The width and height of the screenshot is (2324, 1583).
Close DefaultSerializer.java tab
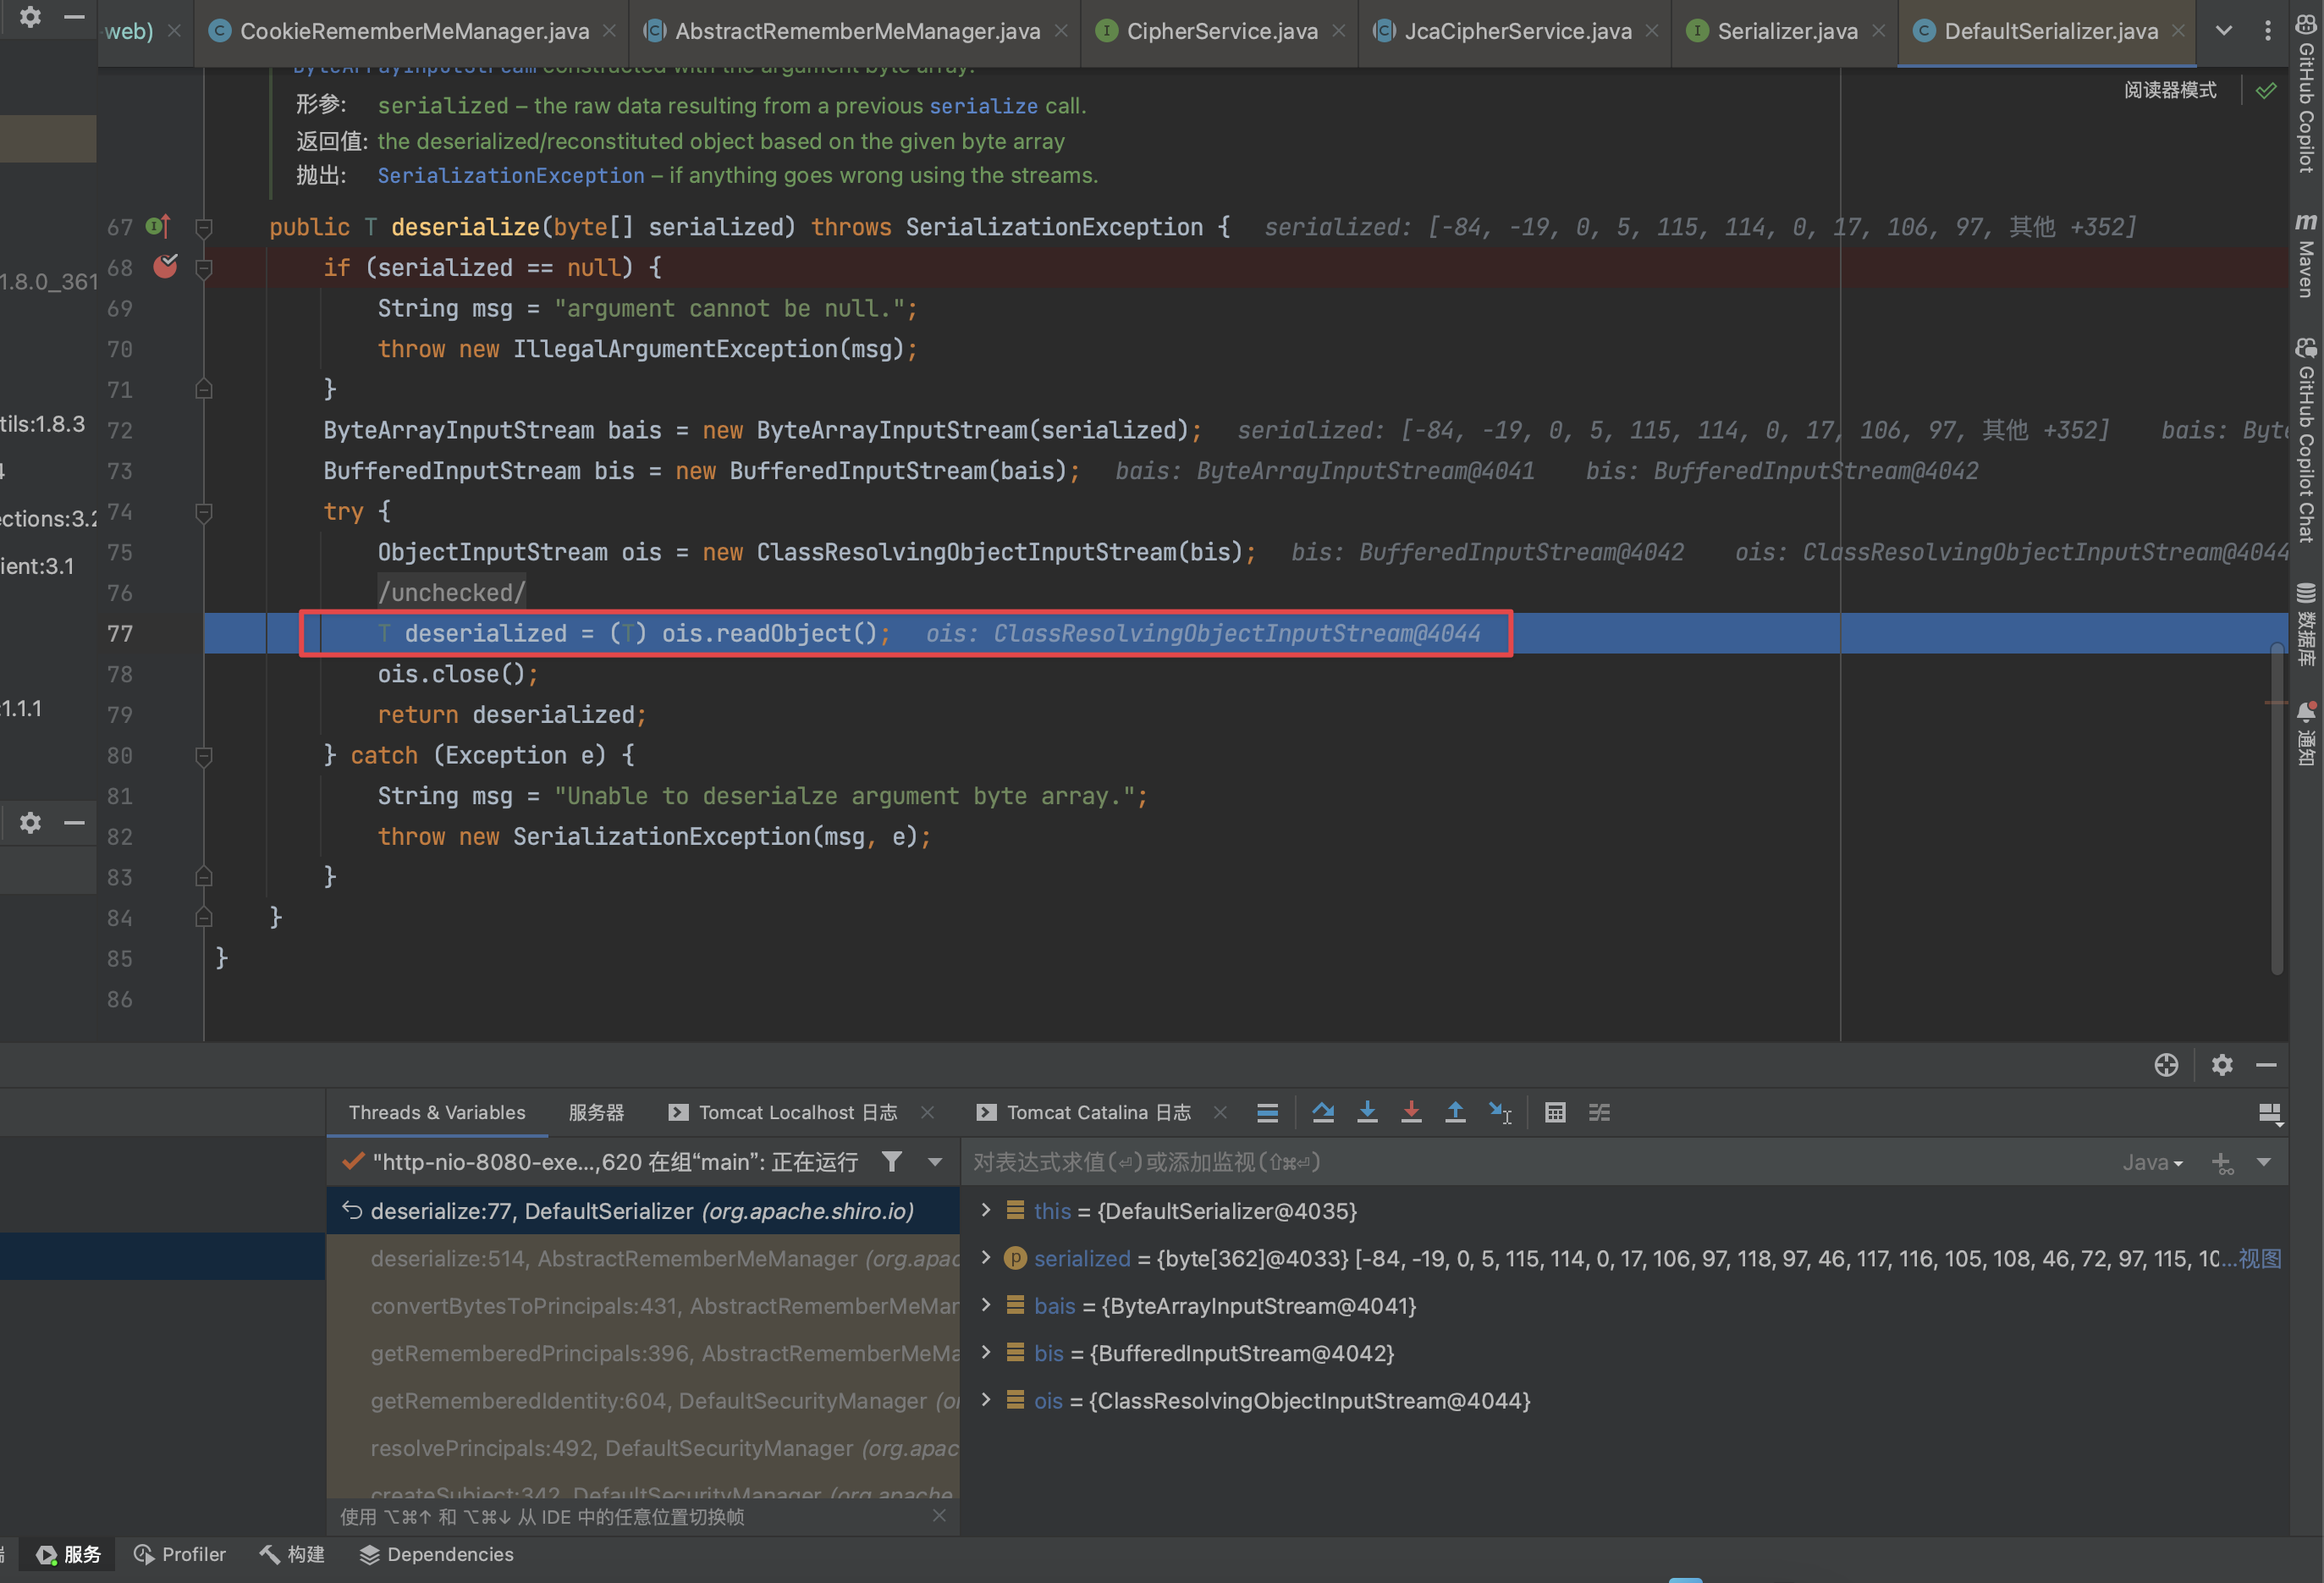pyautogui.click(x=2178, y=31)
